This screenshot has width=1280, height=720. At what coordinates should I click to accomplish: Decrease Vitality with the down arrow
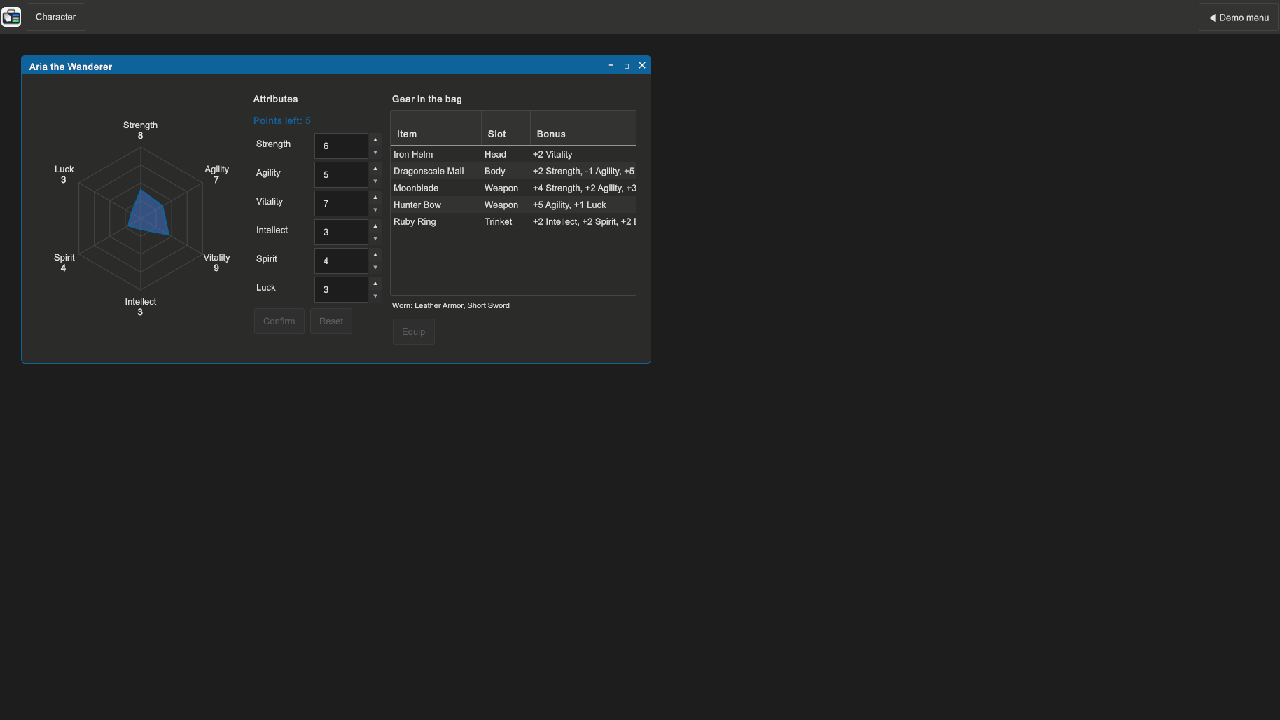[x=375, y=210]
